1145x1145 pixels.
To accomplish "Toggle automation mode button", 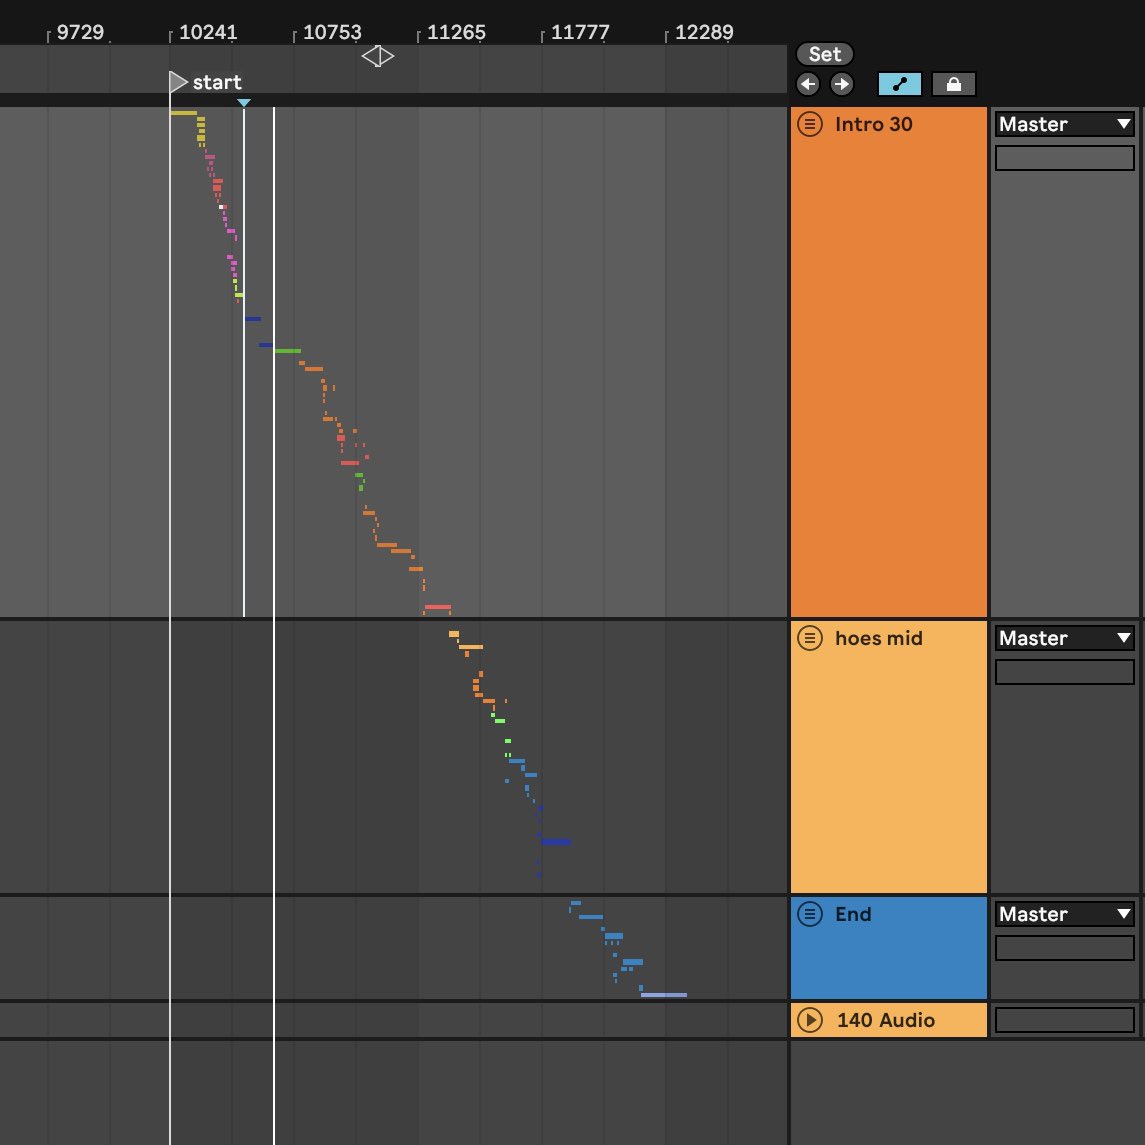I will tap(900, 84).
